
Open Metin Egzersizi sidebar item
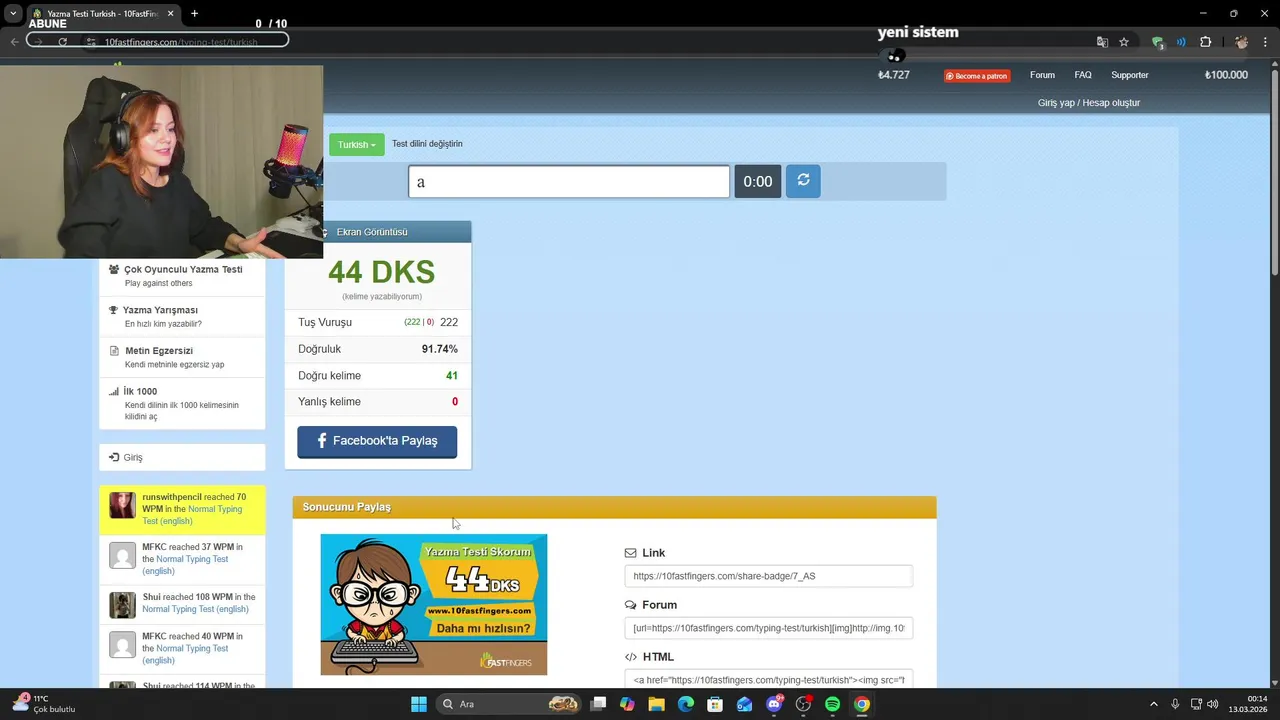click(182, 357)
